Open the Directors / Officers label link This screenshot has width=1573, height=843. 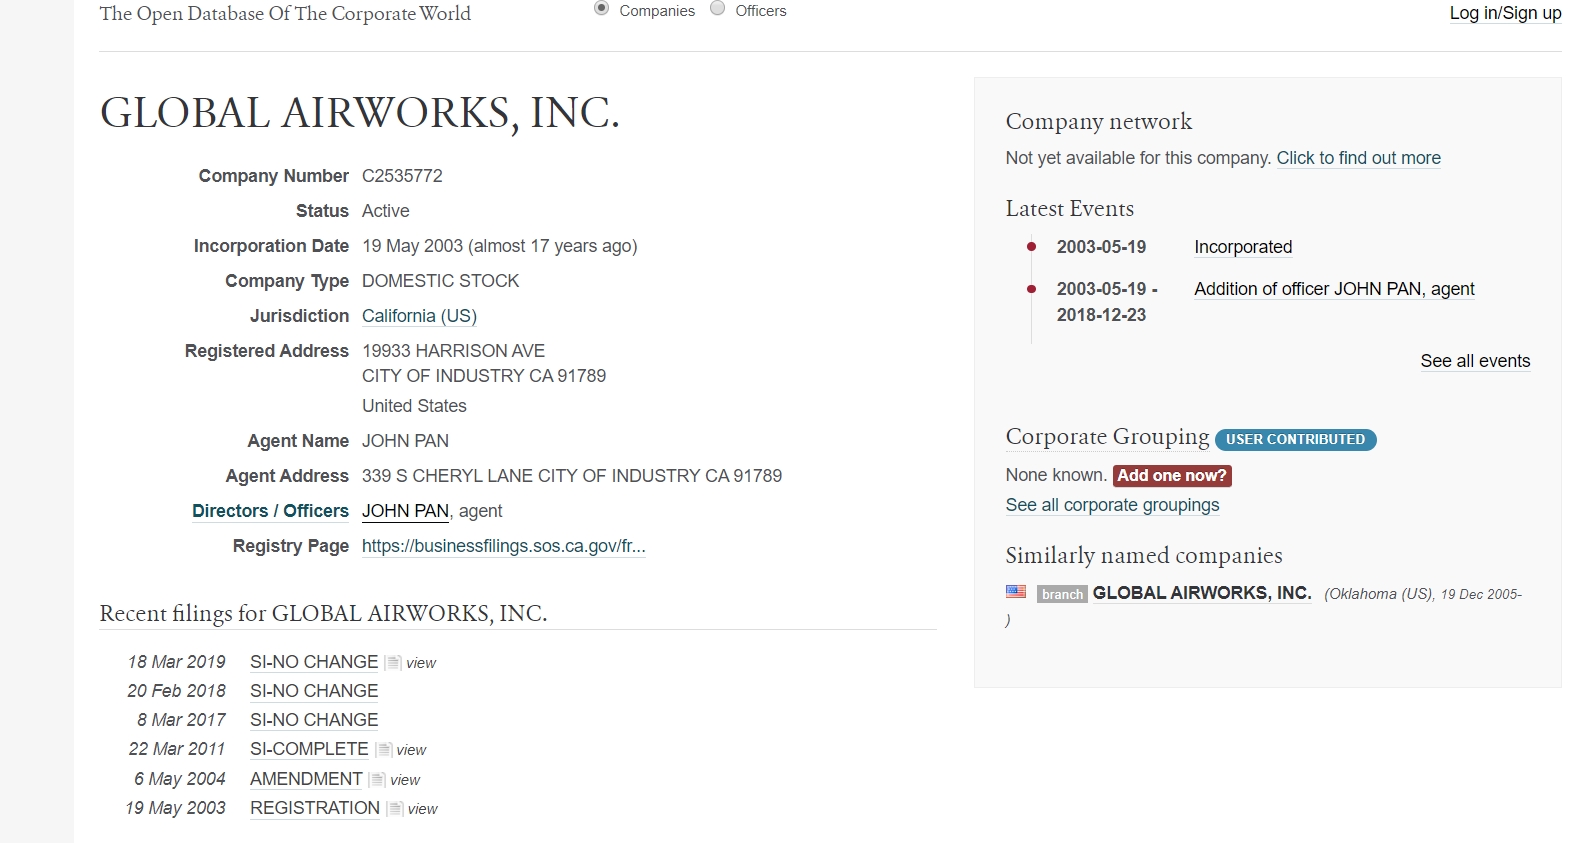[x=270, y=511]
